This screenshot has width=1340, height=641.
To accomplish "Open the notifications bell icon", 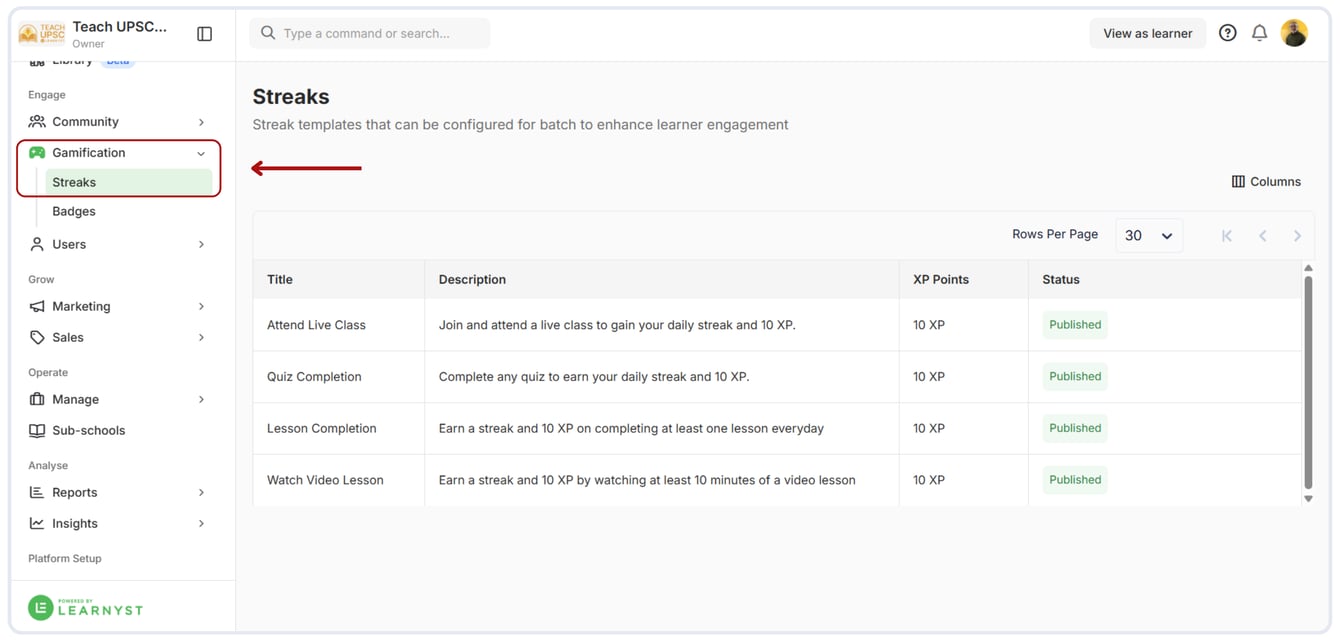I will pos(1260,33).
